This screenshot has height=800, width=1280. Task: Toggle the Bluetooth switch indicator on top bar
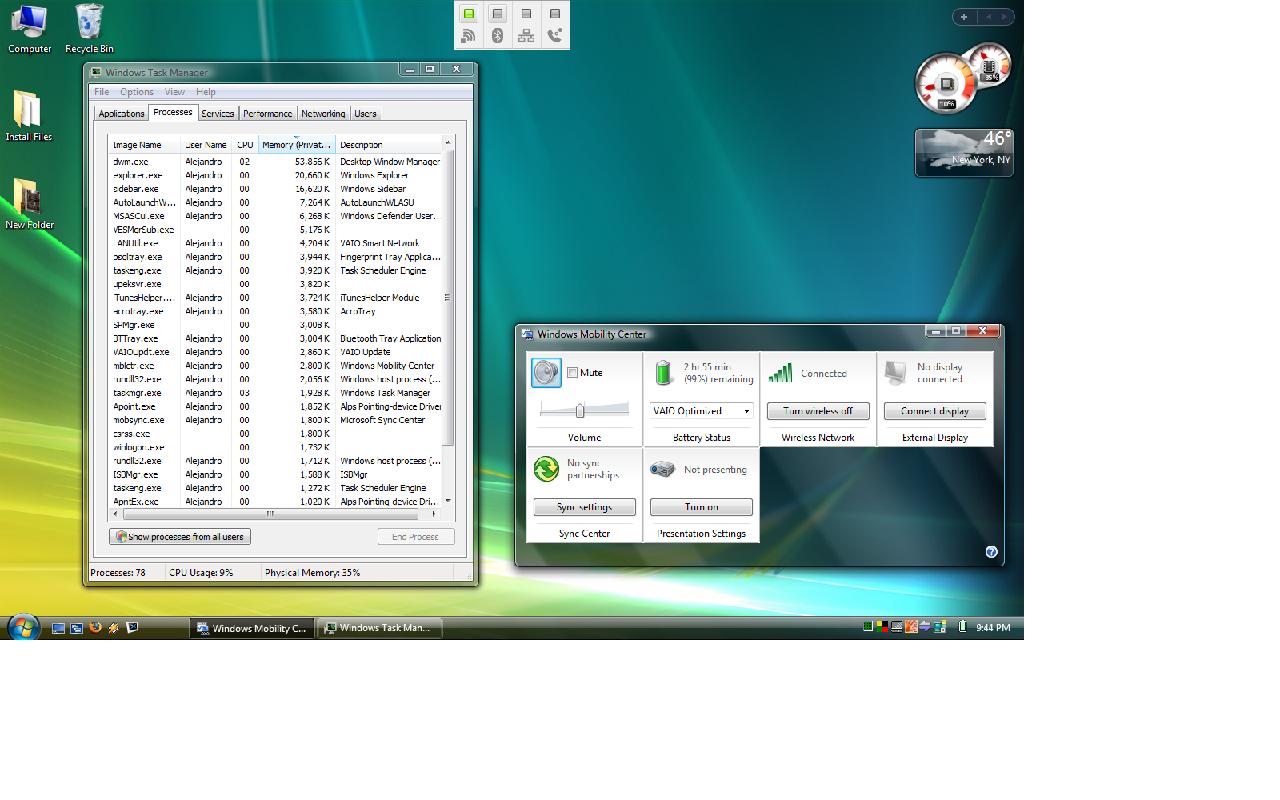(x=497, y=14)
